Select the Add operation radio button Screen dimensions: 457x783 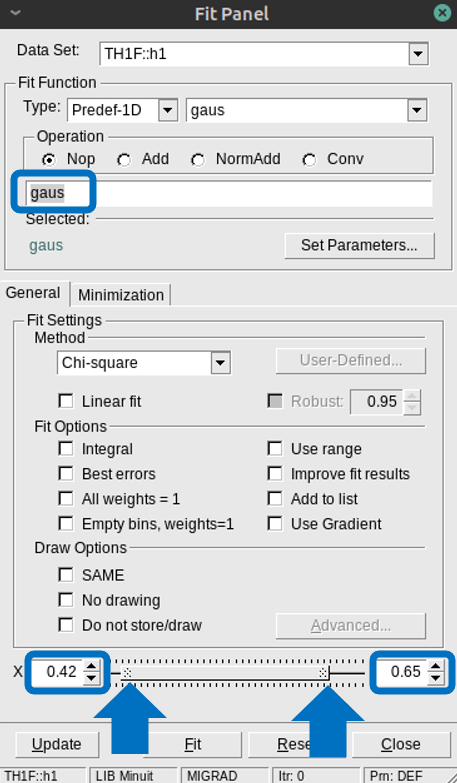click(124, 160)
